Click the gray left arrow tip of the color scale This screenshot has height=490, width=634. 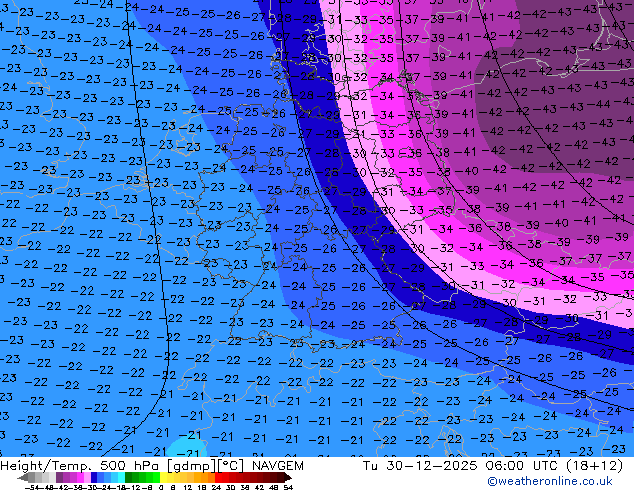coord(23,478)
